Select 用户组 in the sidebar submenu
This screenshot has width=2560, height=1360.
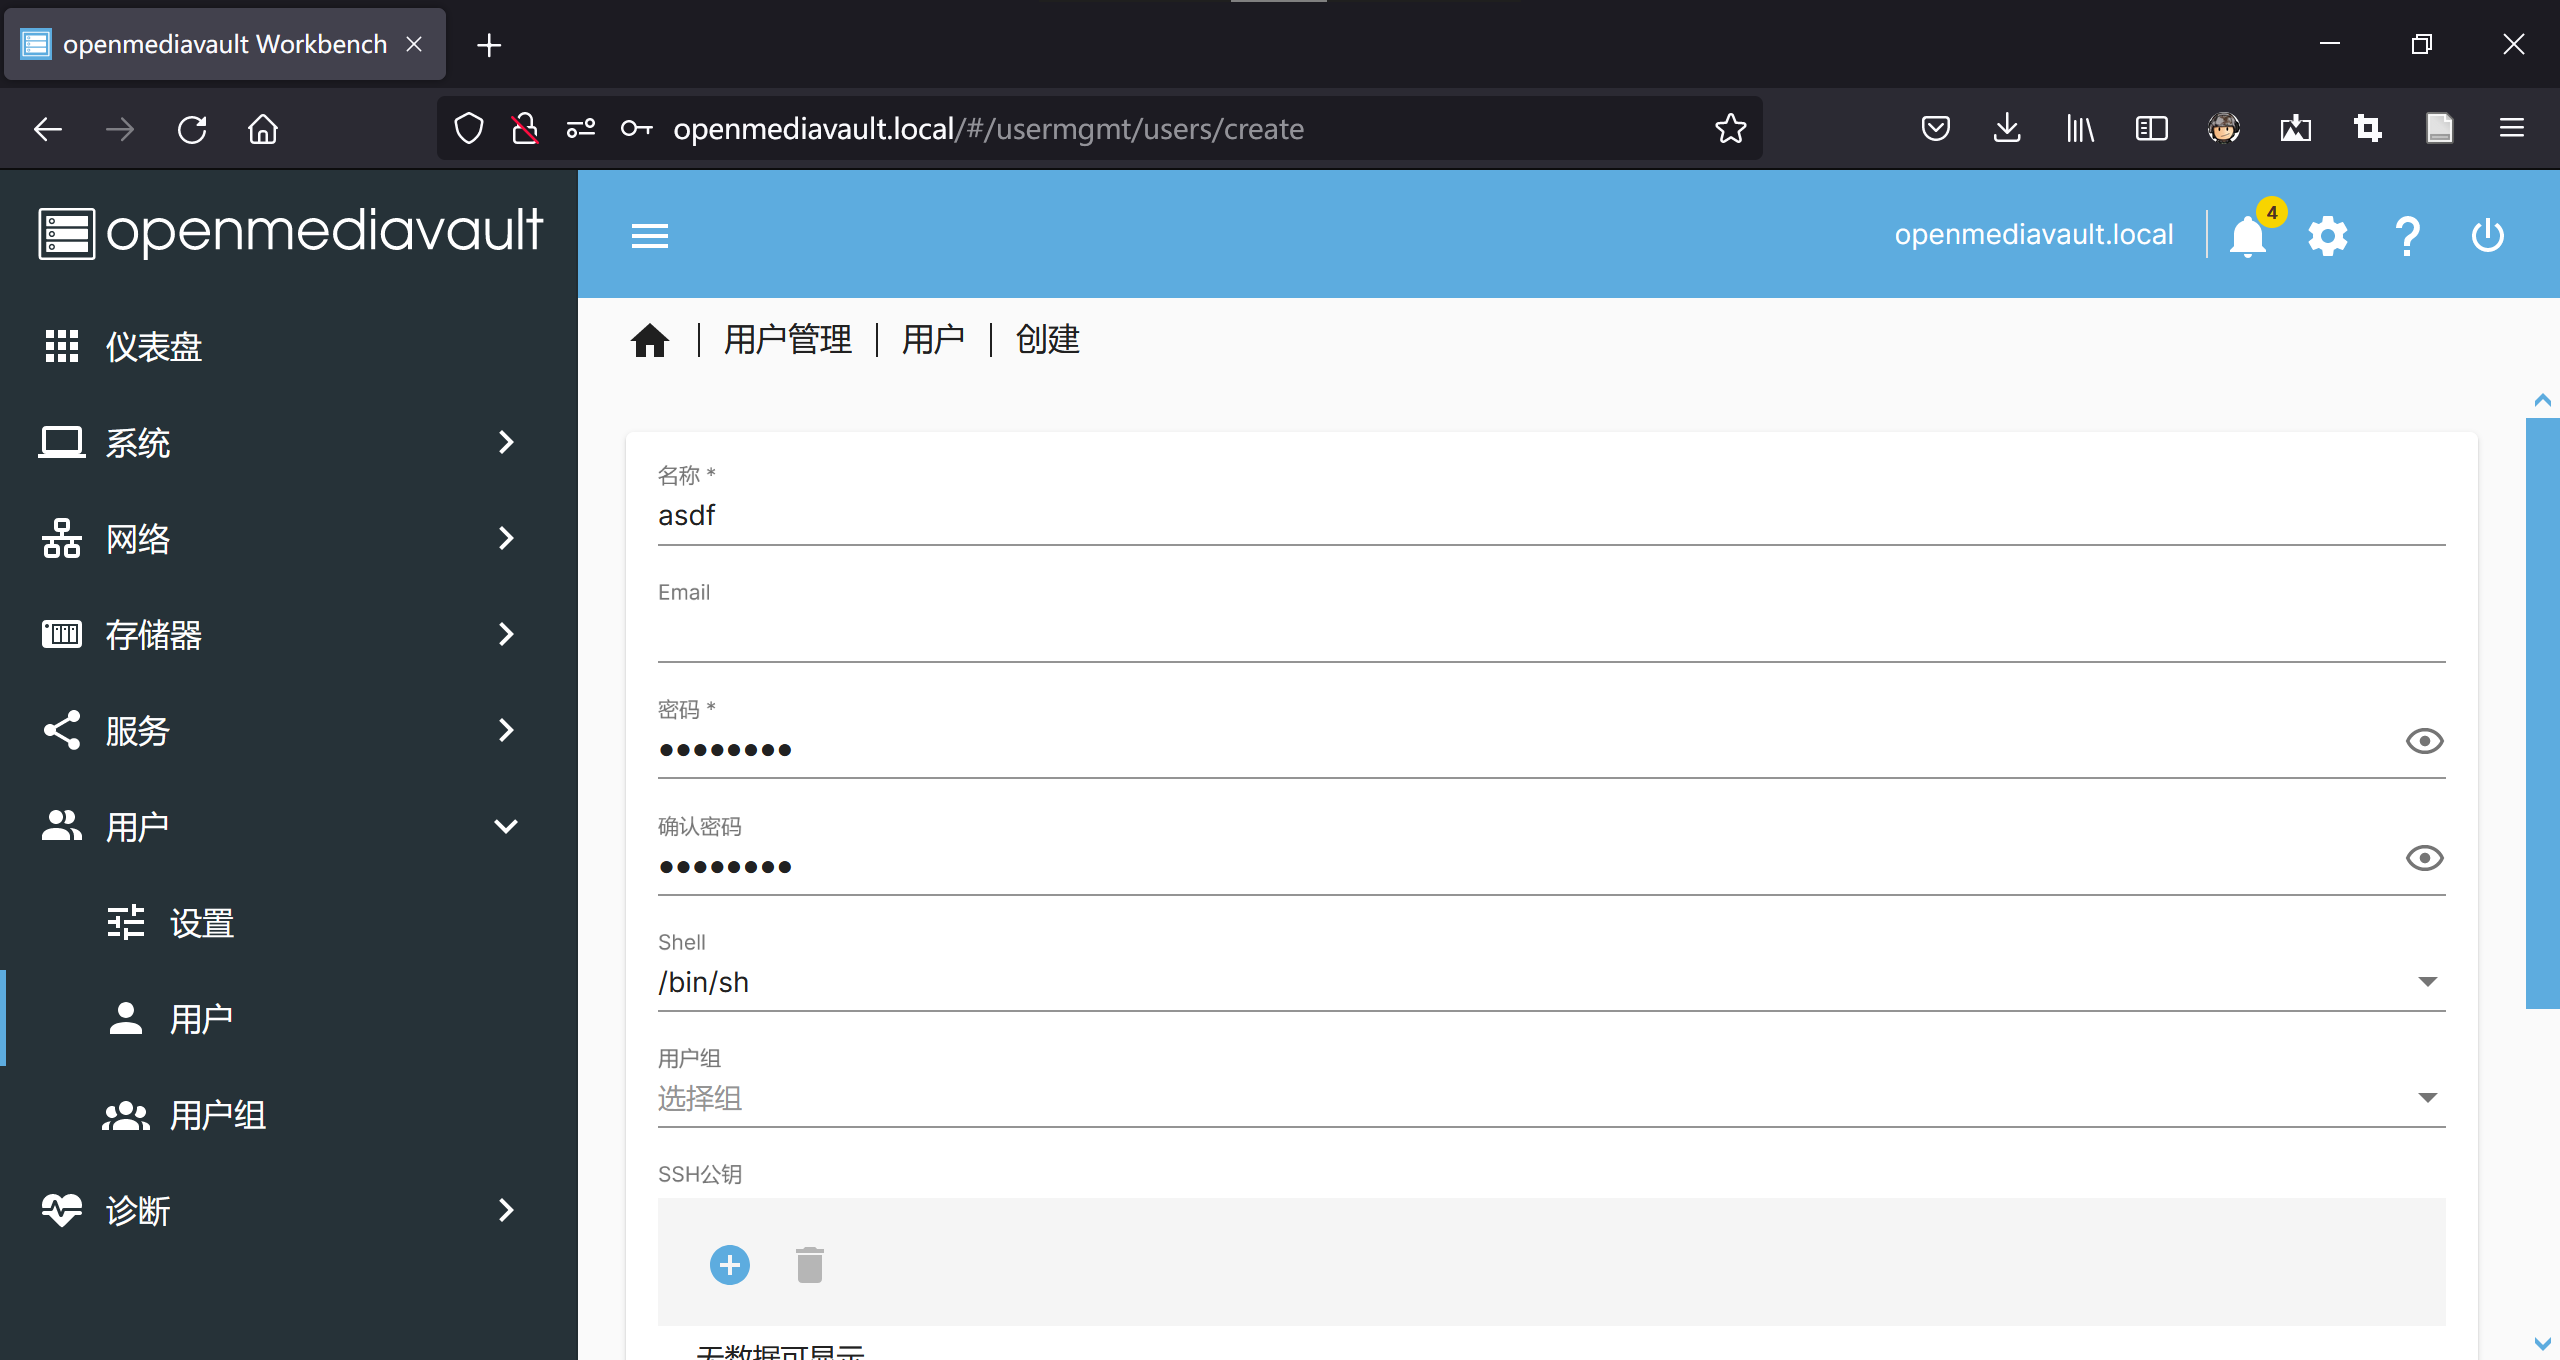(x=218, y=1114)
